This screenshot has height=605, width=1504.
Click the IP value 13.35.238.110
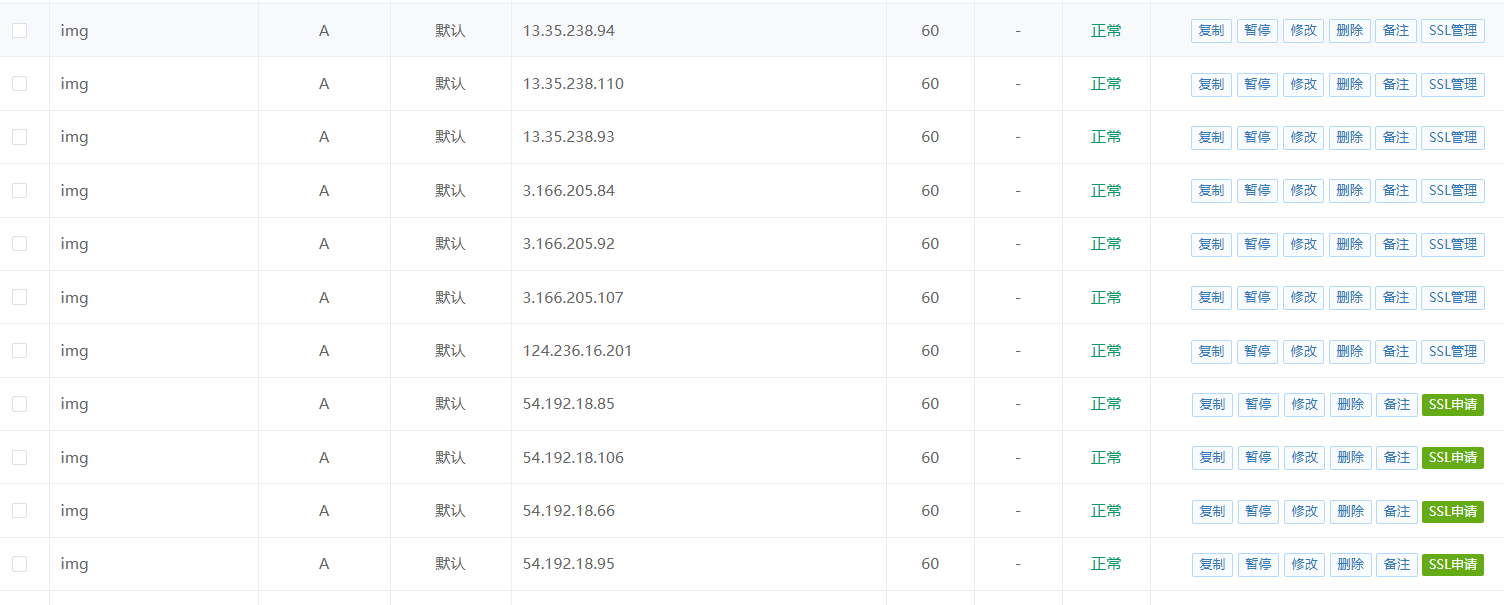coord(573,84)
